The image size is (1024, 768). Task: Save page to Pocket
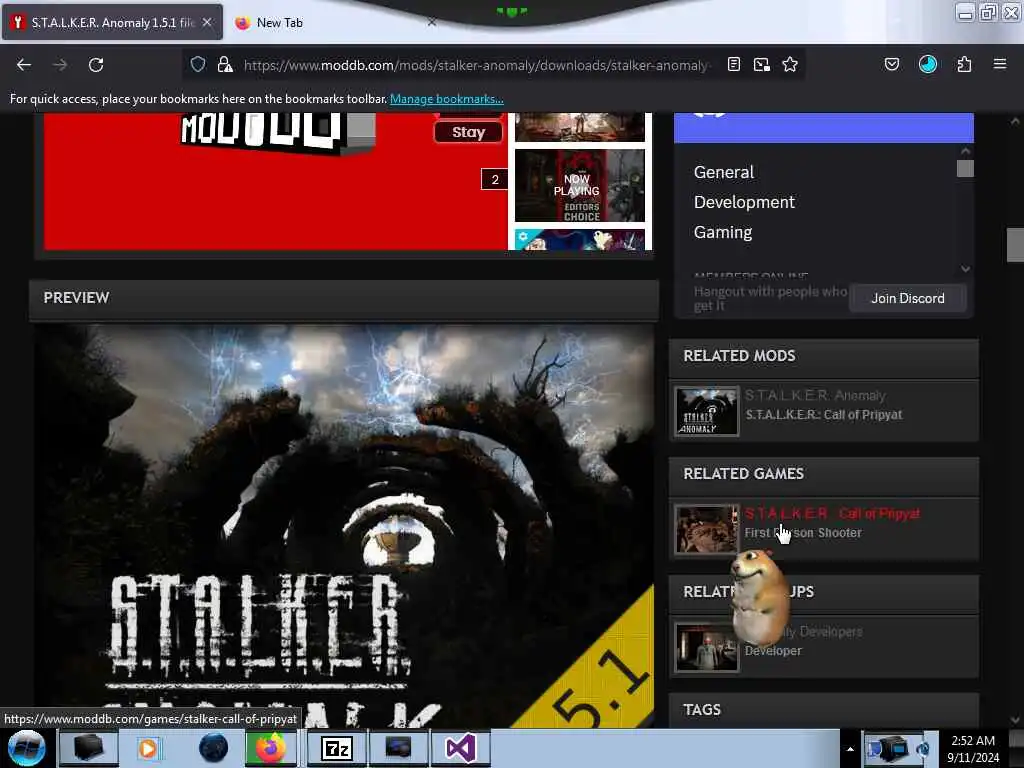point(891,64)
